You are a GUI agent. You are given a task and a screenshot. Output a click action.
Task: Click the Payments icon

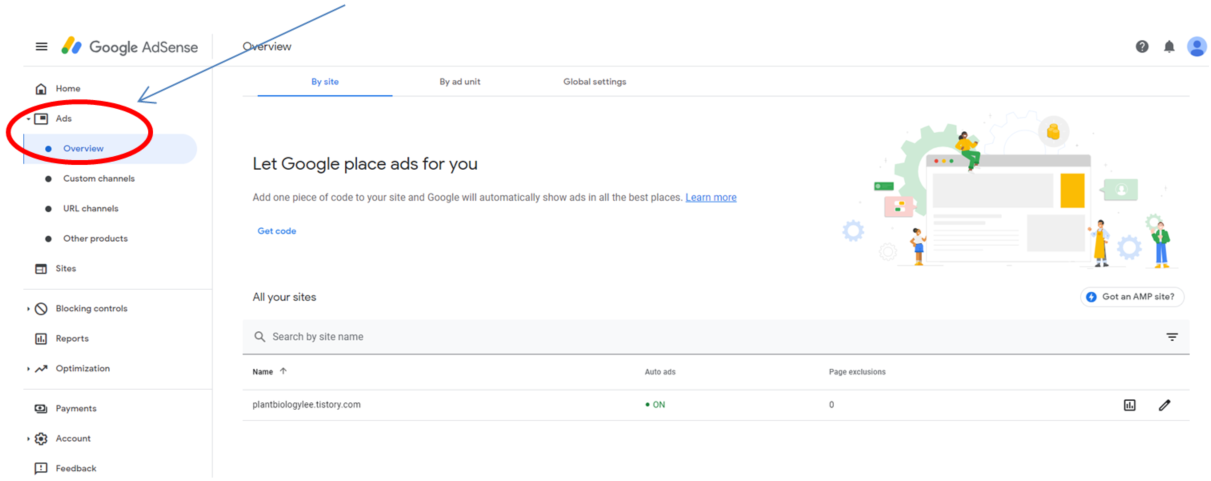41,409
